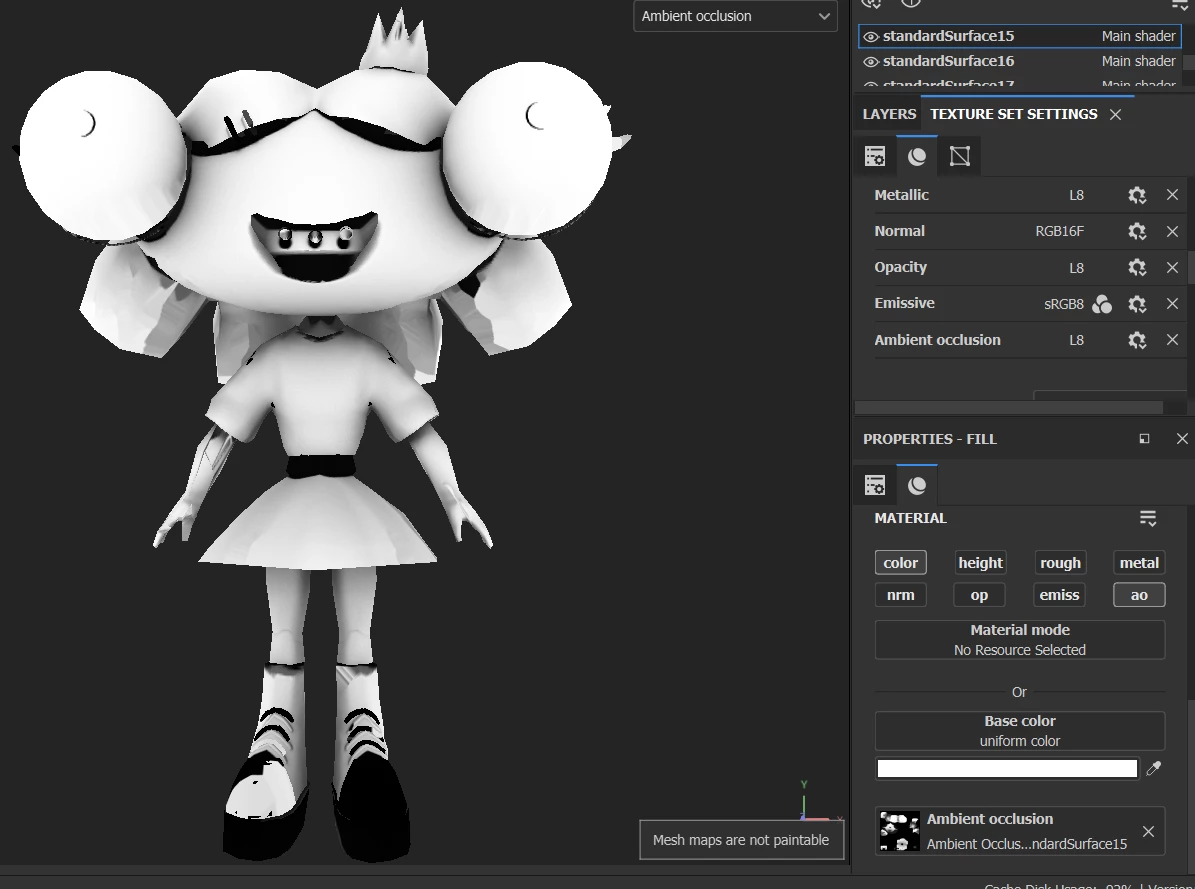This screenshot has height=889, width=1195.
Task: Open Main shader dropdown for standardSurface16
Action: point(1138,61)
